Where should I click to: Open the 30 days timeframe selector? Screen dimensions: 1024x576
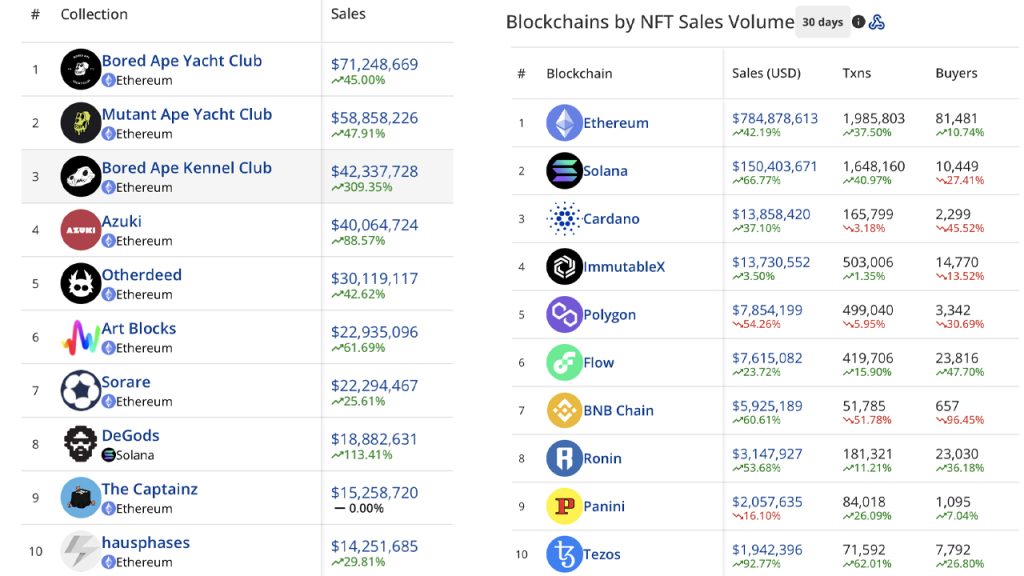pyautogui.click(x=822, y=20)
